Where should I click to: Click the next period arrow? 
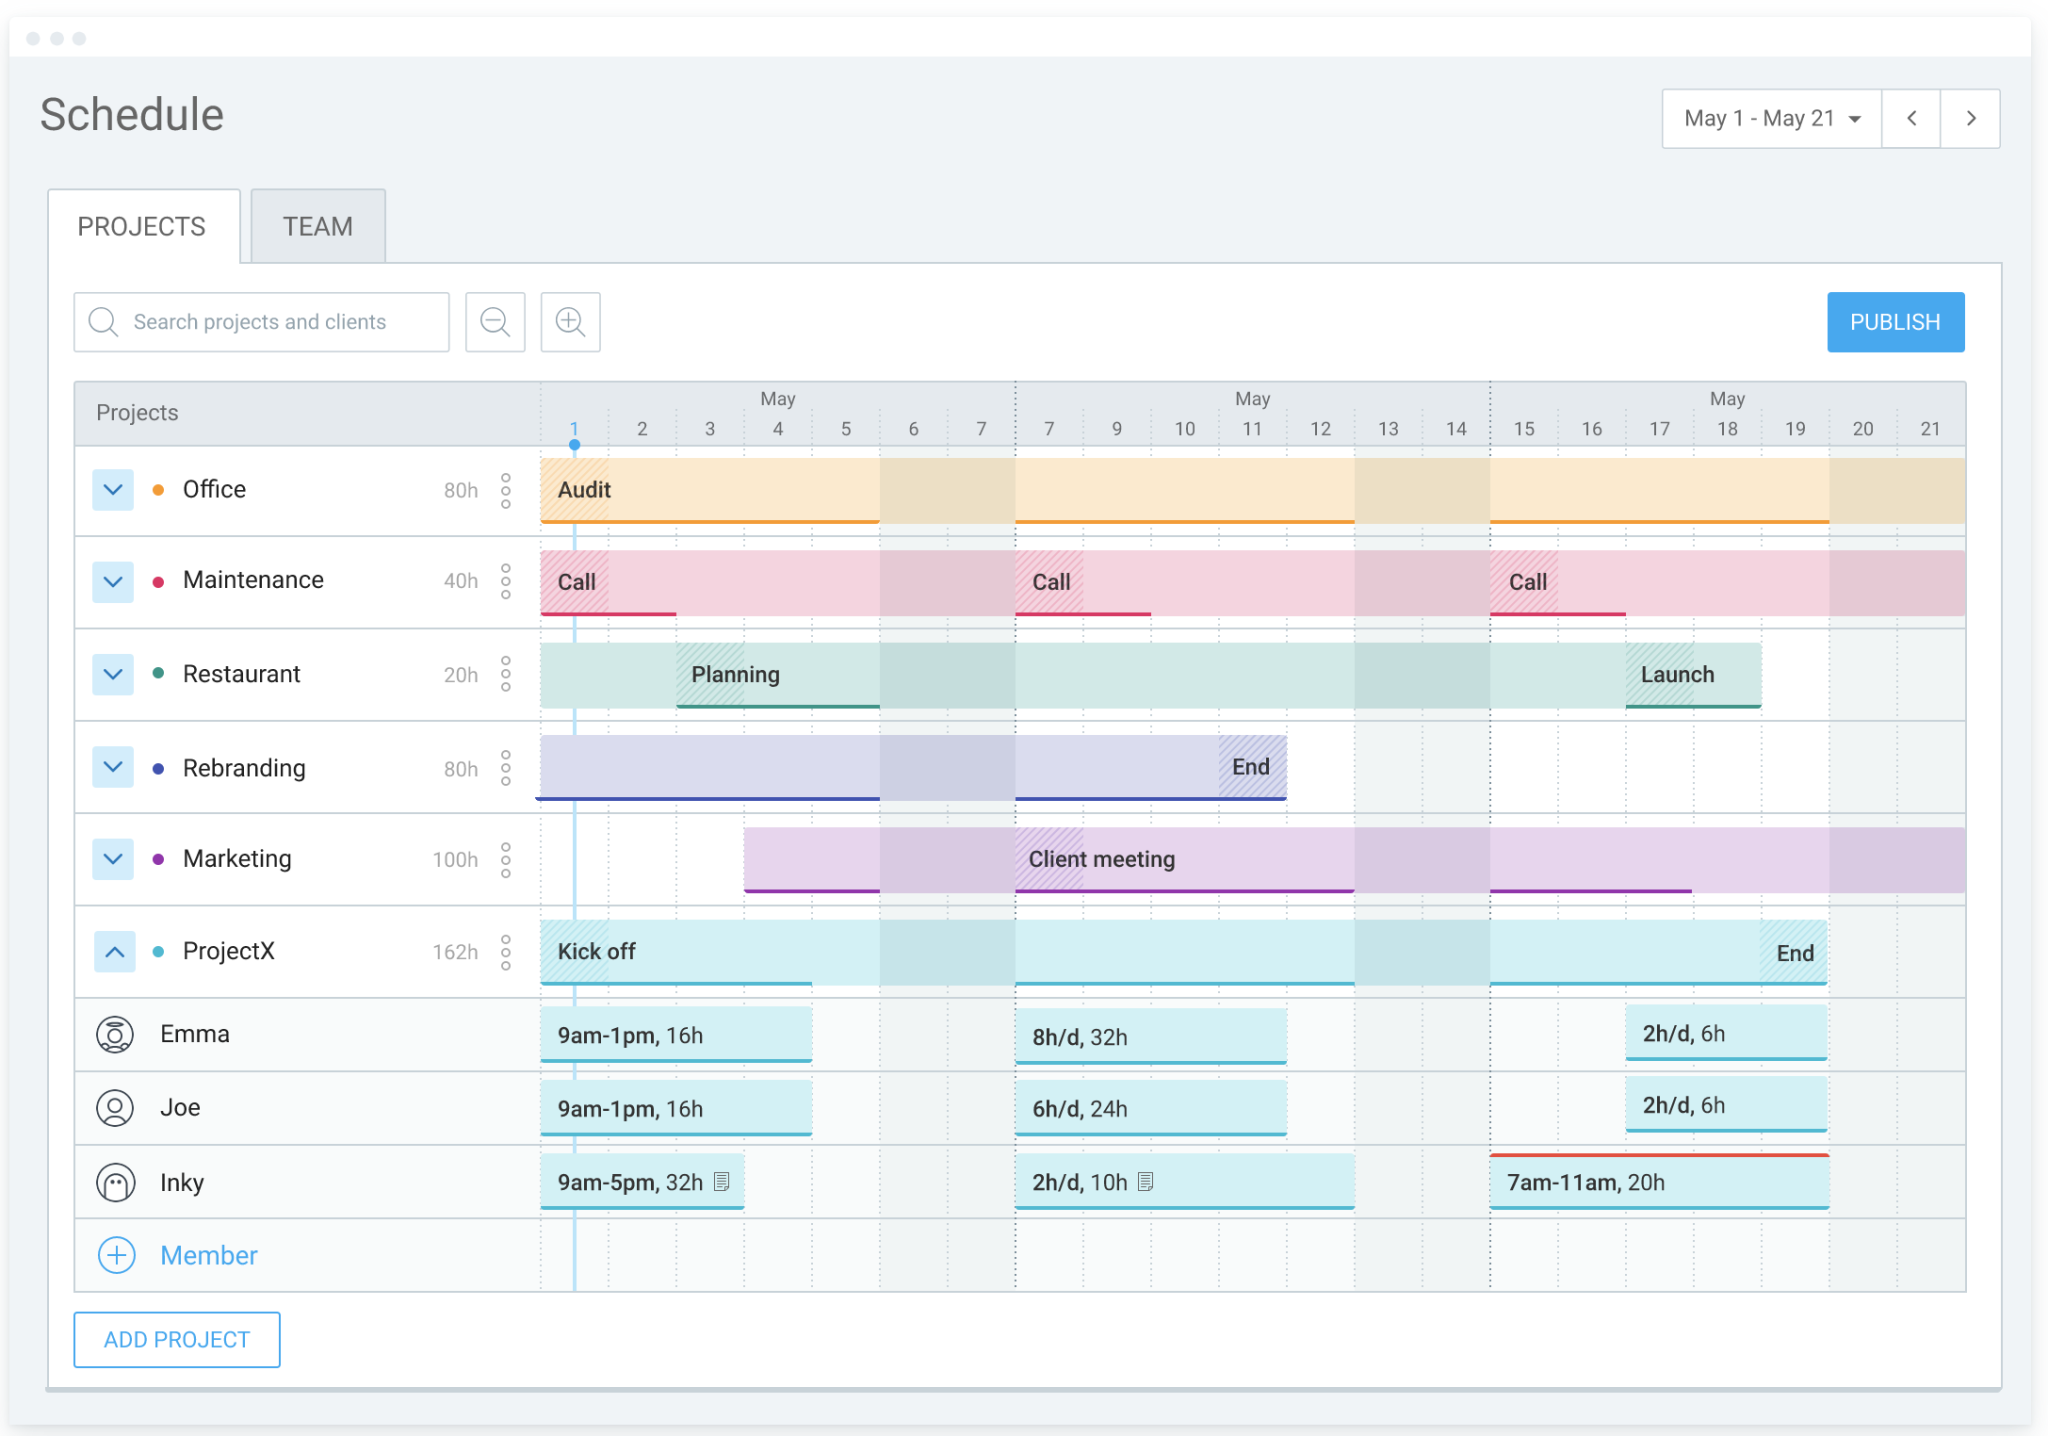[1971, 118]
